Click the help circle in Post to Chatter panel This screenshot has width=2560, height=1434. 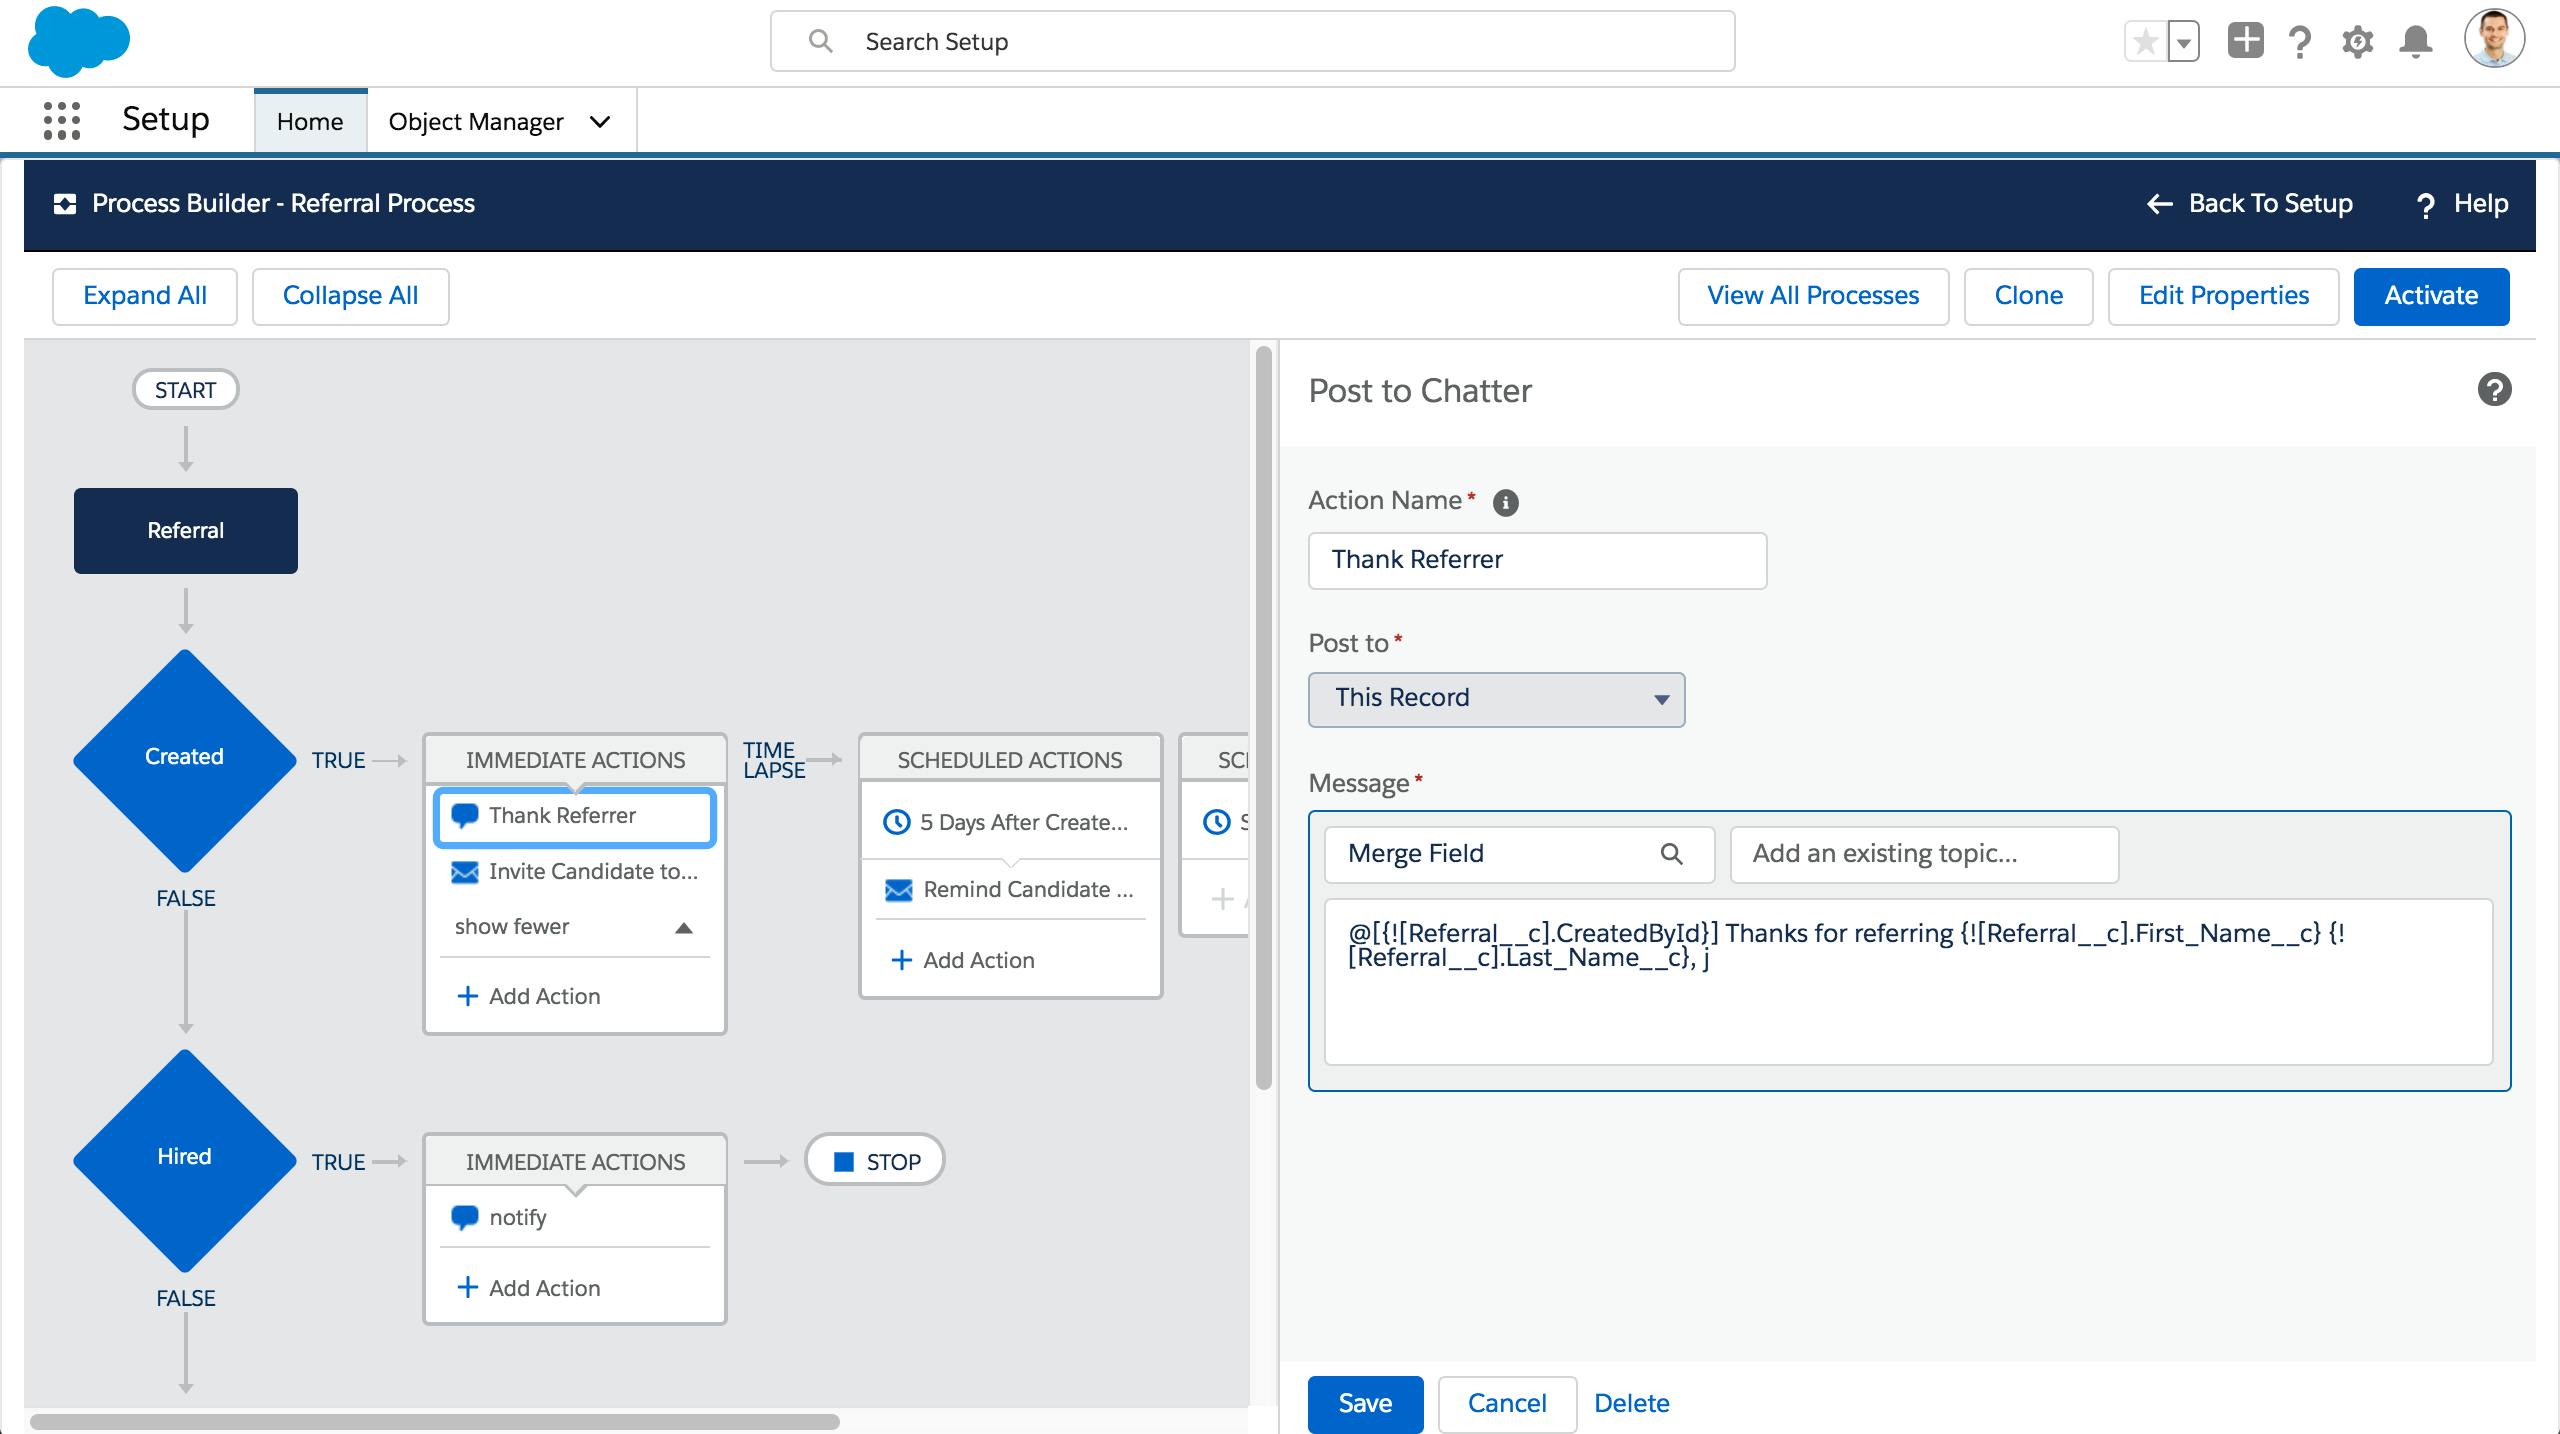pyautogui.click(x=2493, y=390)
